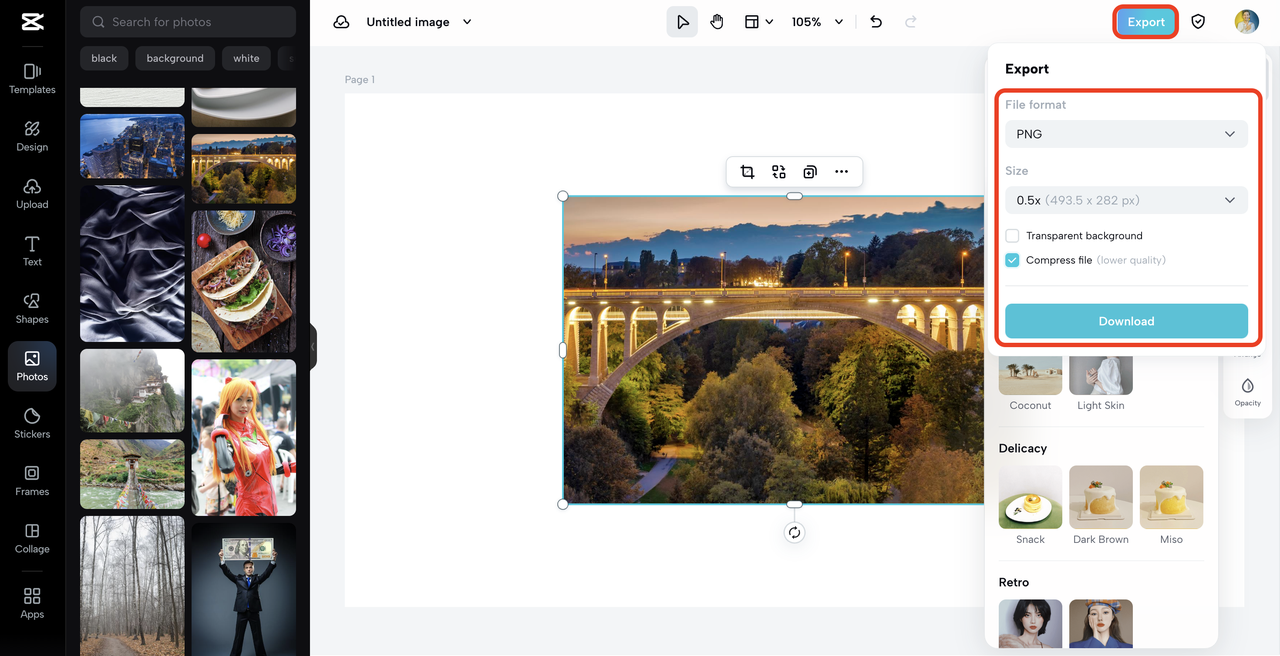Screen dimensions: 1280x656
Task: Open the Opacity control
Action: pyautogui.click(x=1247, y=391)
